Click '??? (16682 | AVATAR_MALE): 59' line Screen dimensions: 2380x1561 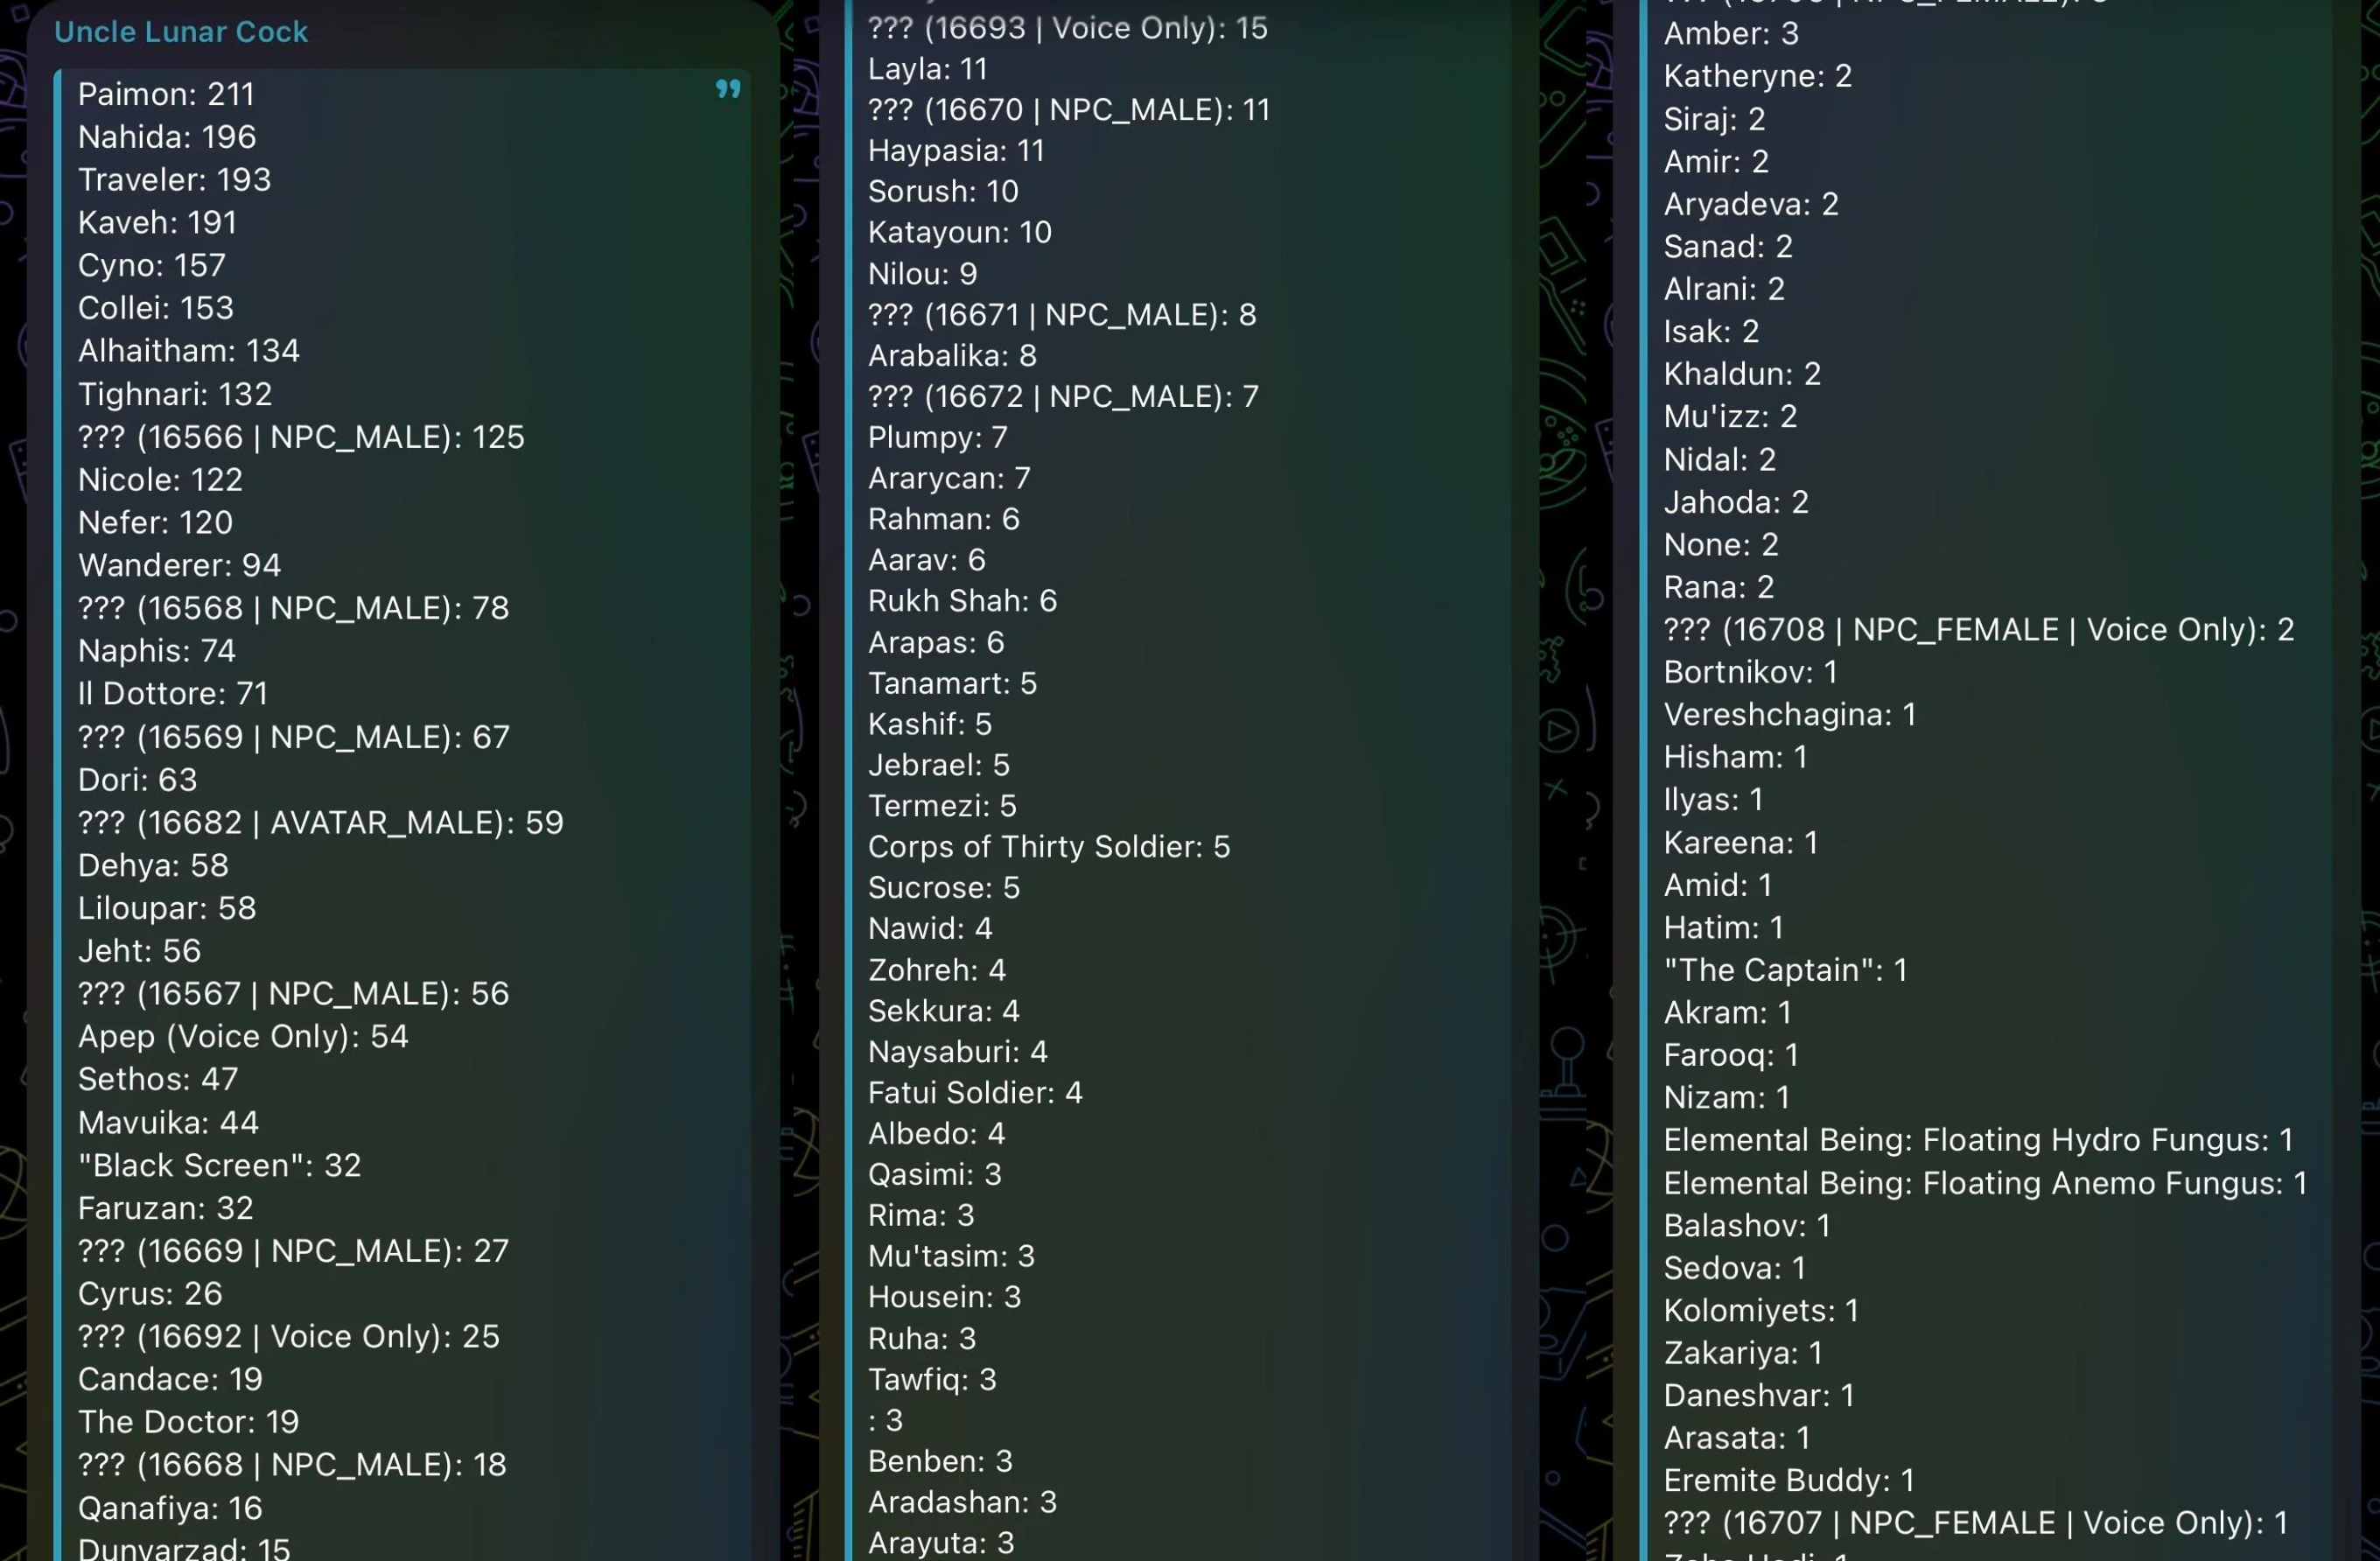pyautogui.click(x=320, y=822)
